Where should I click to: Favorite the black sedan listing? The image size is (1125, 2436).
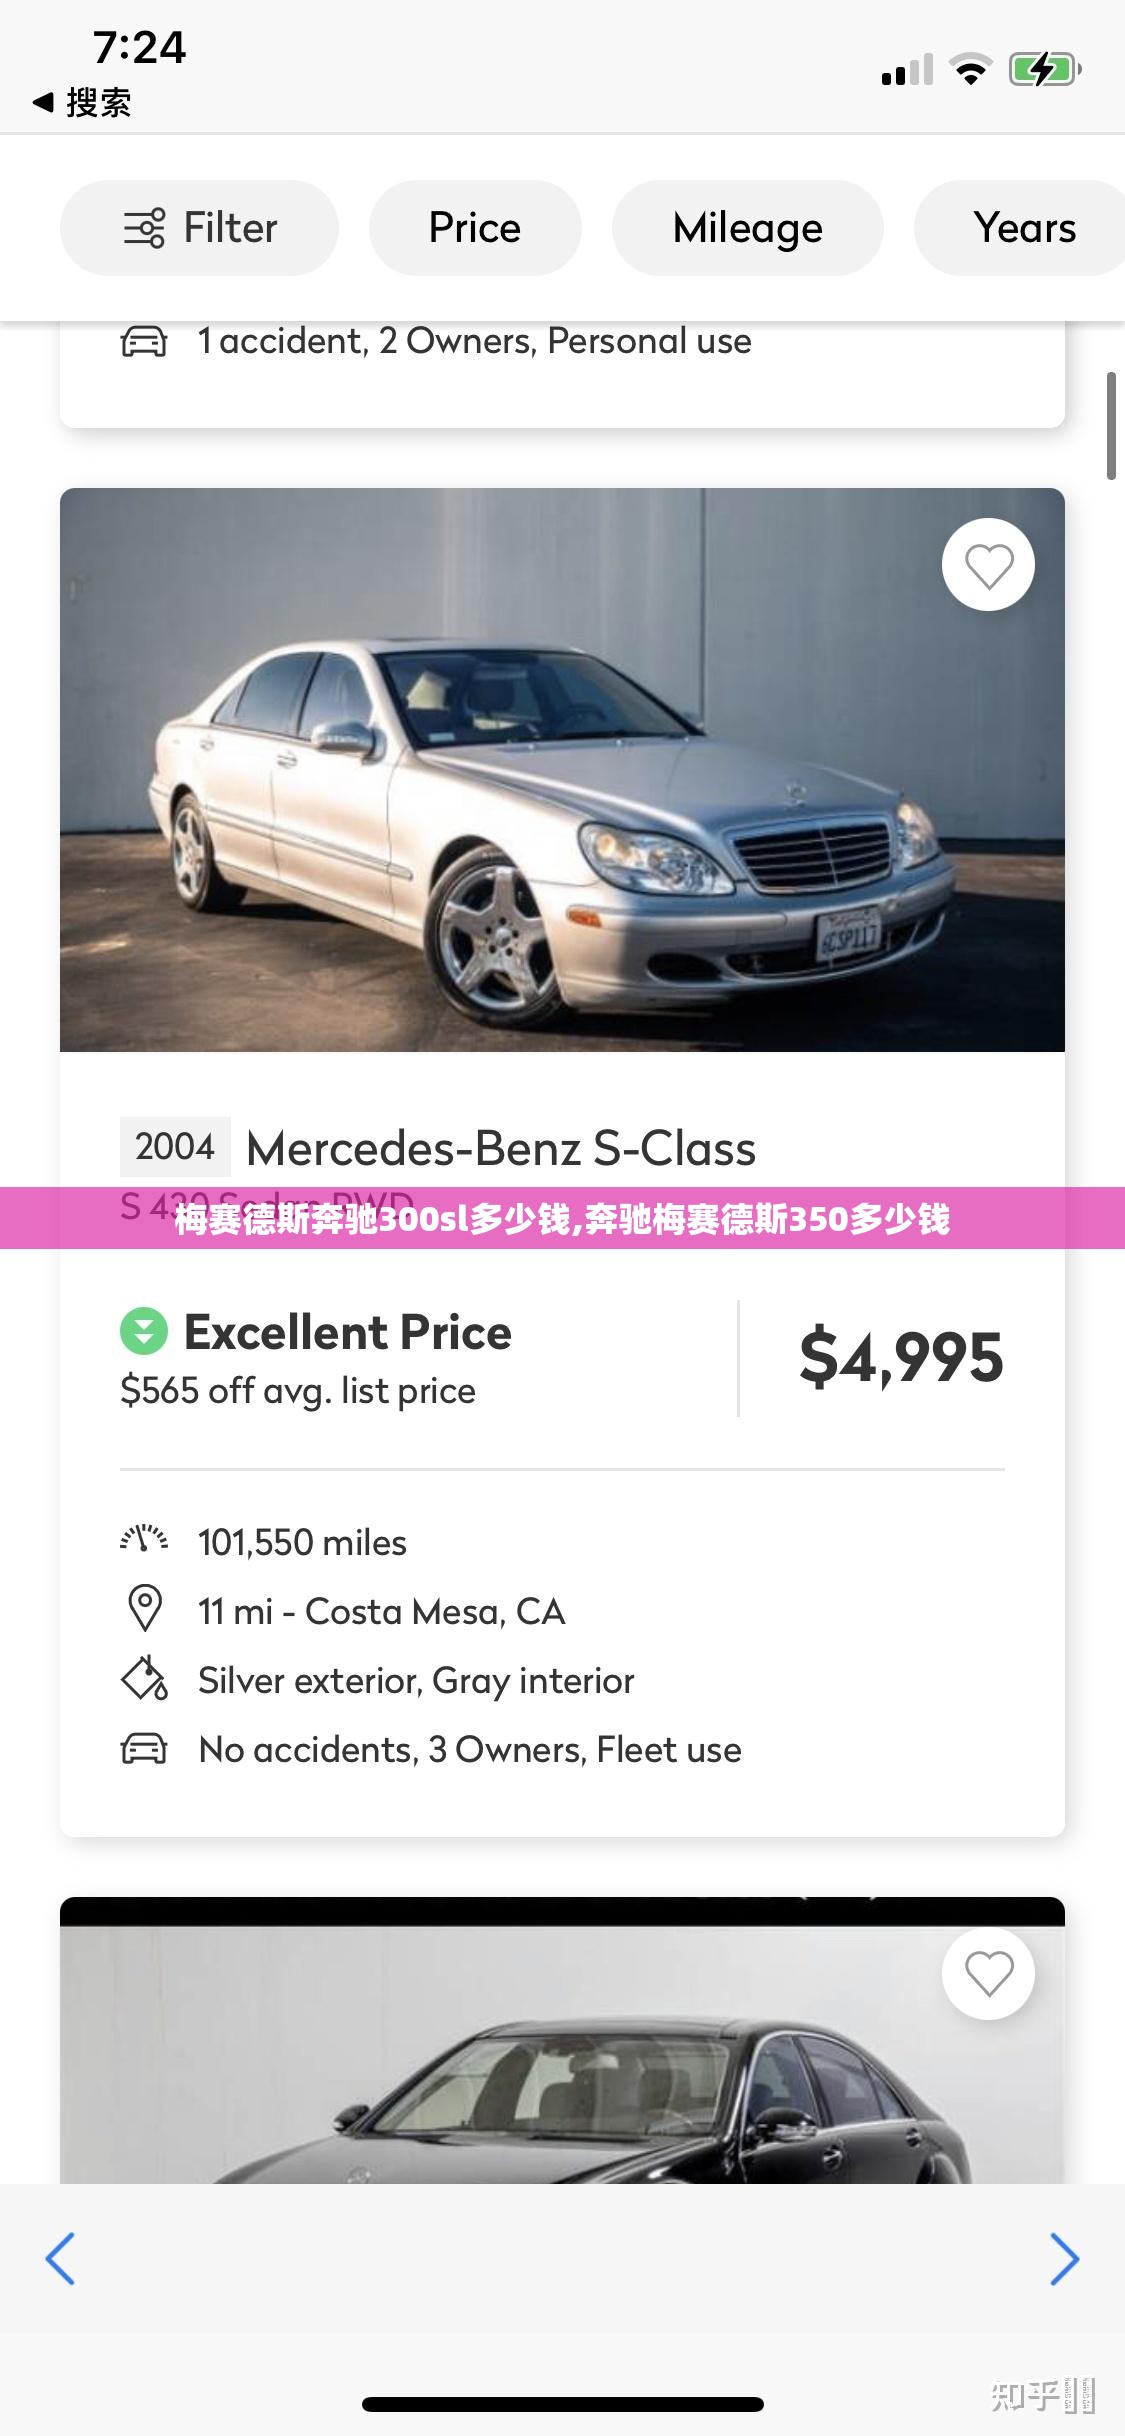click(988, 1973)
